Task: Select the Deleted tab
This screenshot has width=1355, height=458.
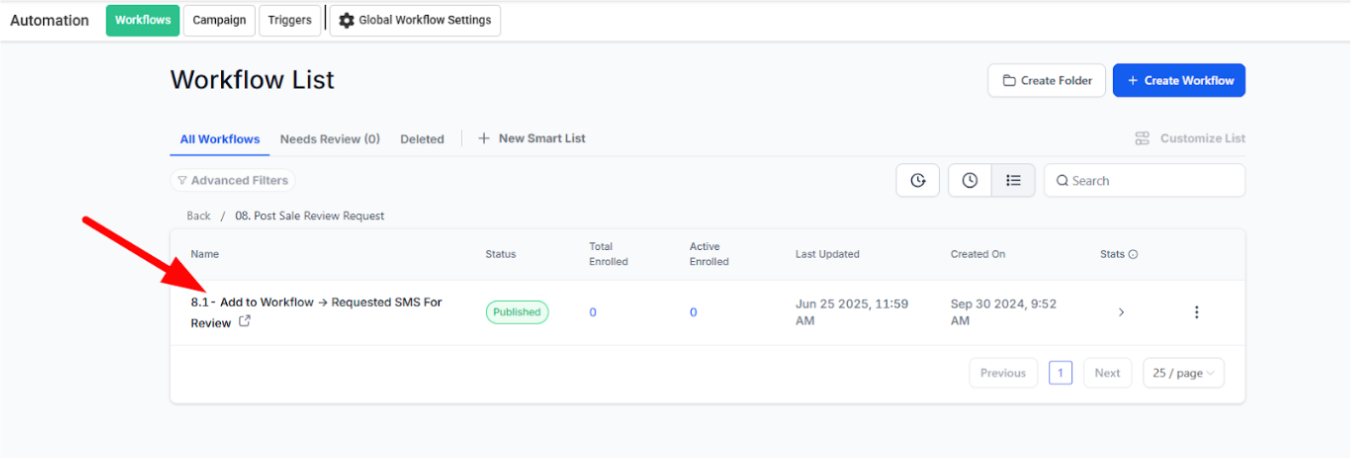Action: click(x=422, y=139)
